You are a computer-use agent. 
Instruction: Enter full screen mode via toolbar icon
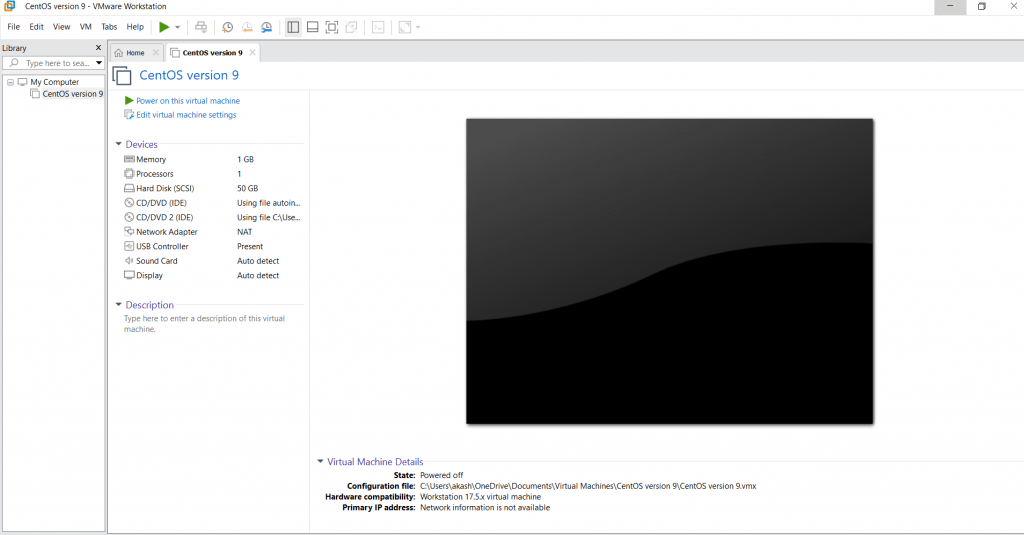(x=332, y=27)
